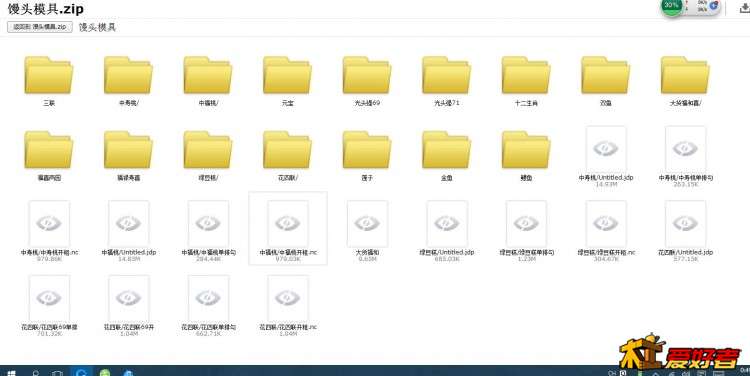The image size is (750, 376).
Task: Click the 馒头模具 breadcrumb text
Action: 97,27
